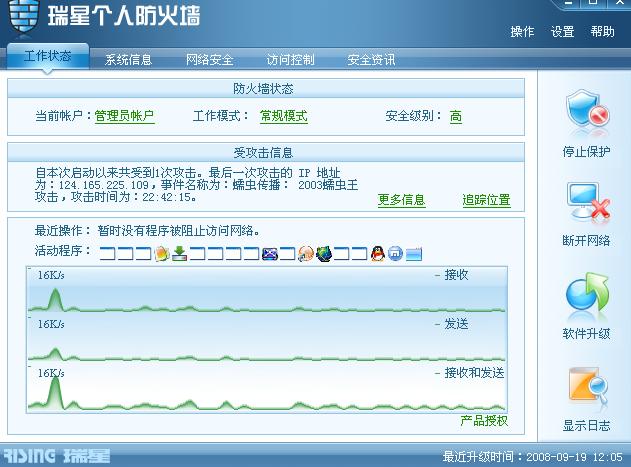Image resolution: width=631 pixels, height=467 pixels.
Task: Click the 停止保护 shield icon
Action: 587,111
